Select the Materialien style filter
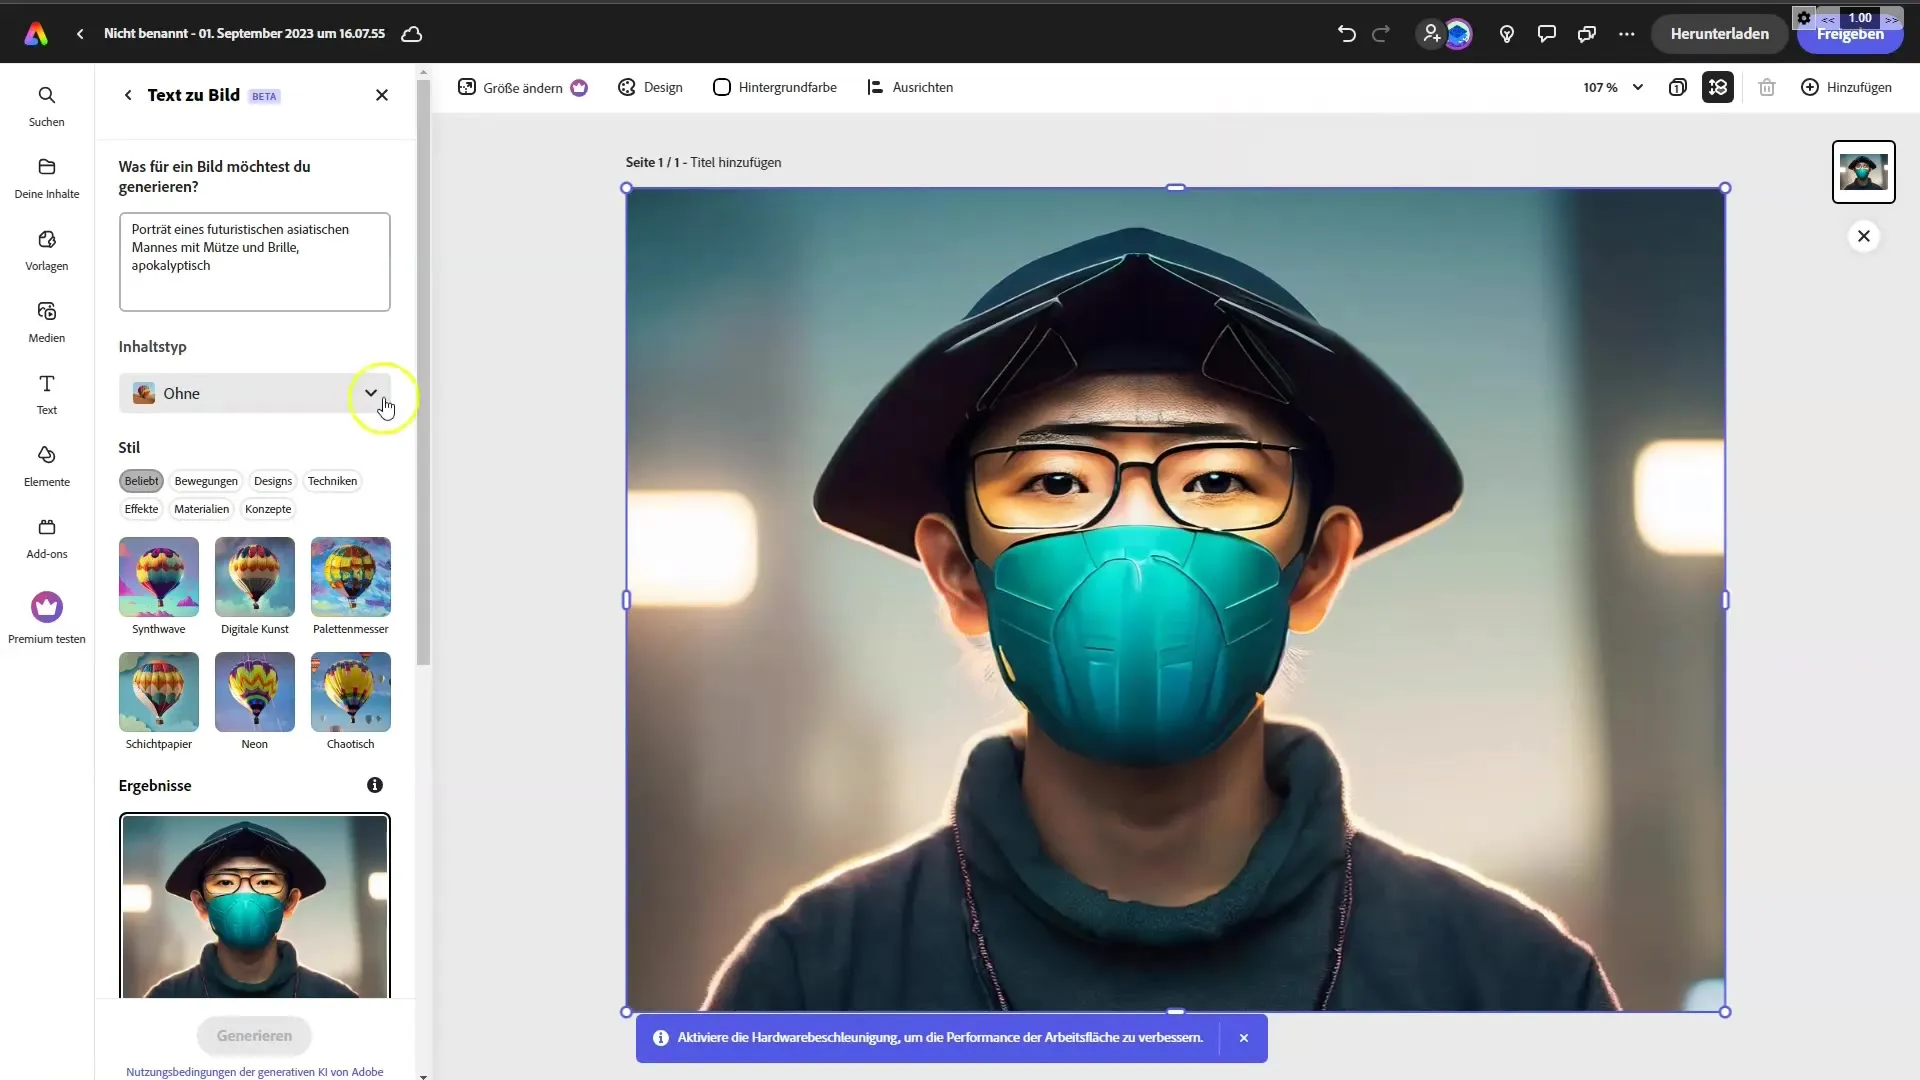 [x=202, y=509]
